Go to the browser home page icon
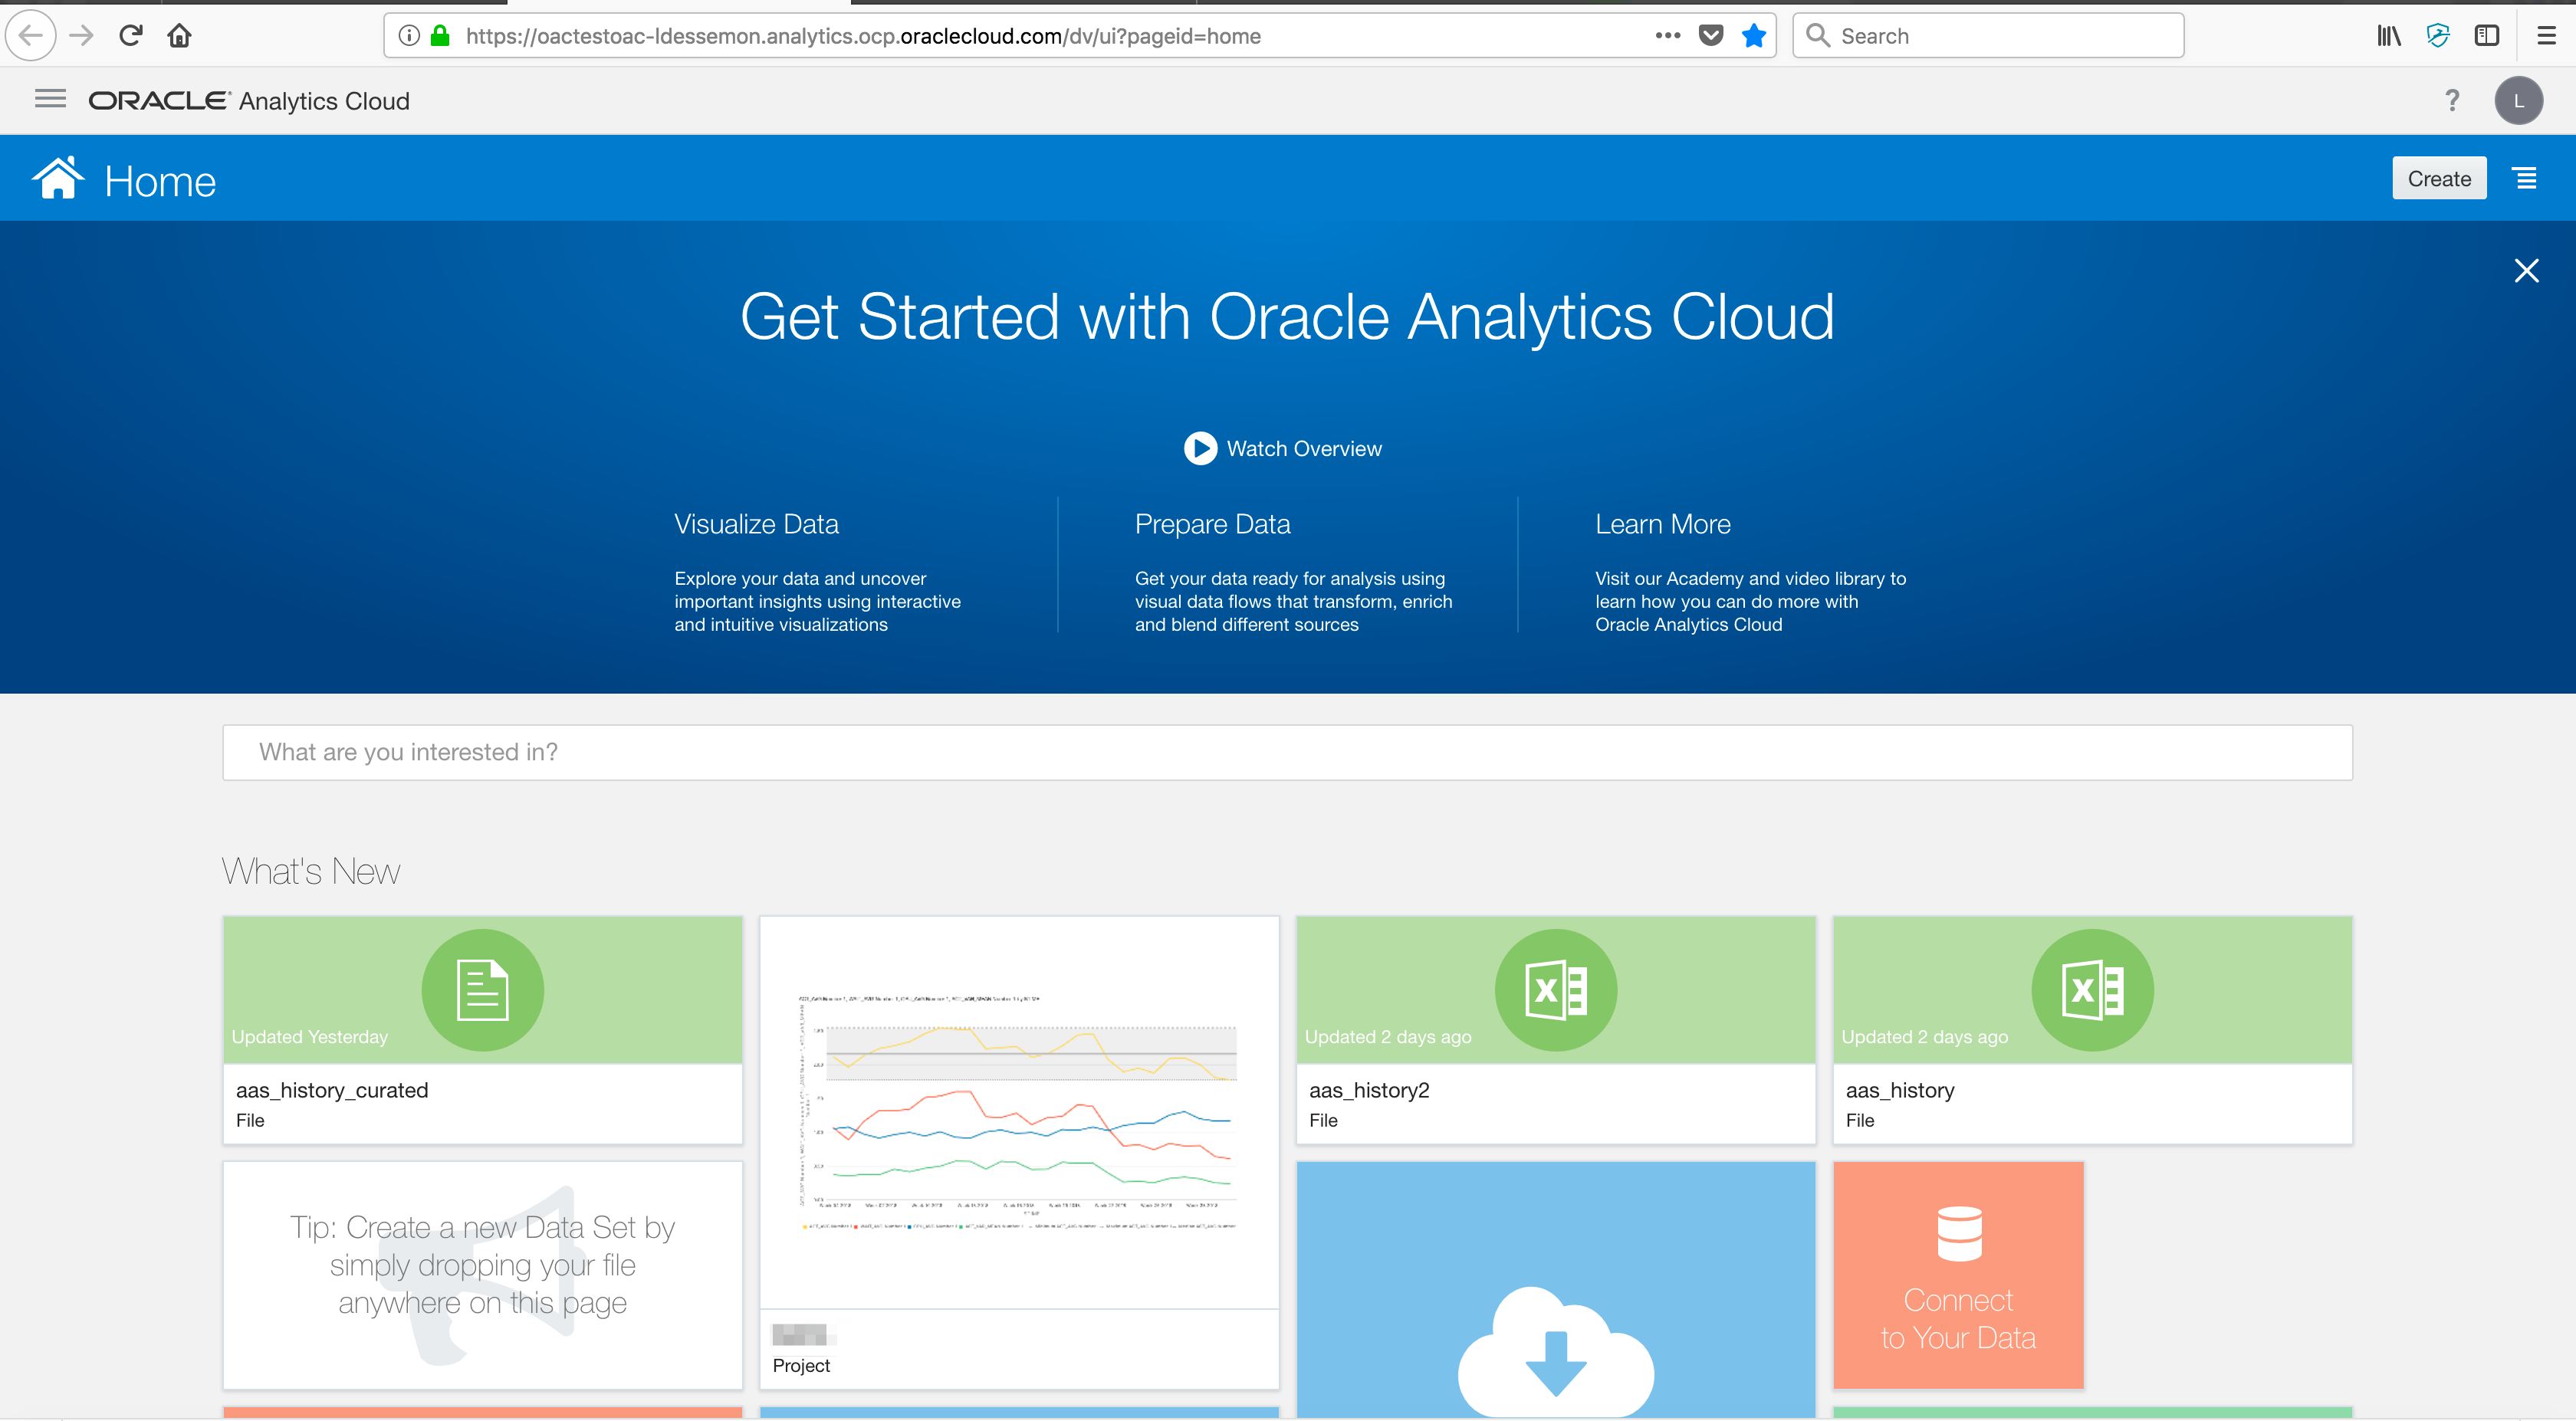 point(179,36)
